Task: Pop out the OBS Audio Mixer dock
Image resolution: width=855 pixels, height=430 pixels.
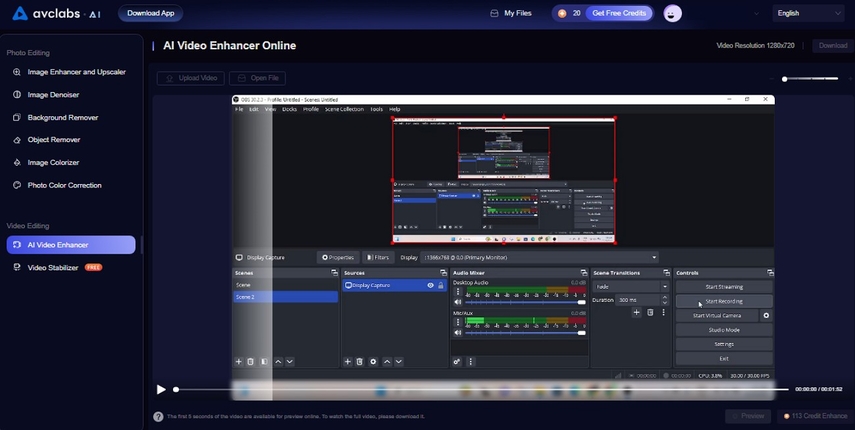Action: point(584,273)
